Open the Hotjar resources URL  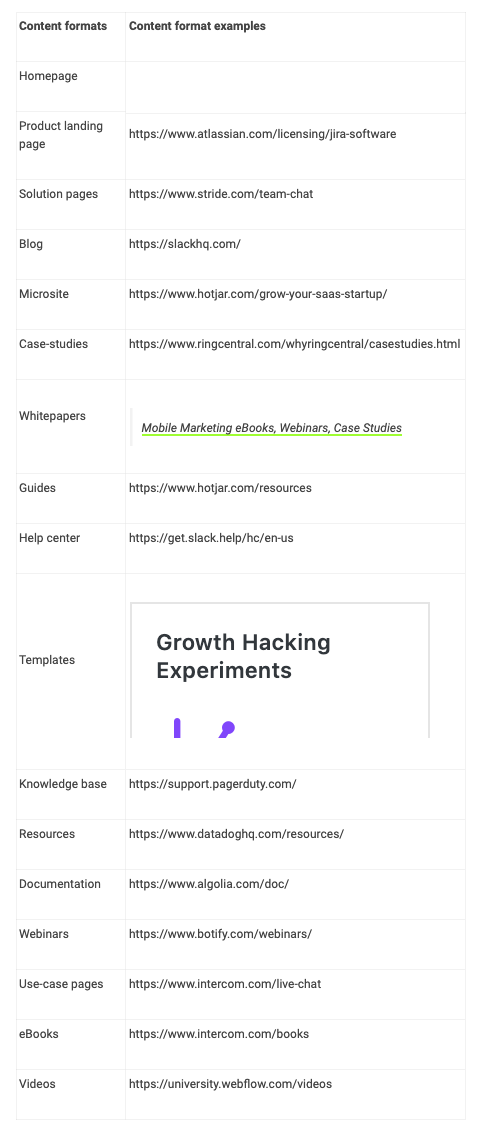220,488
